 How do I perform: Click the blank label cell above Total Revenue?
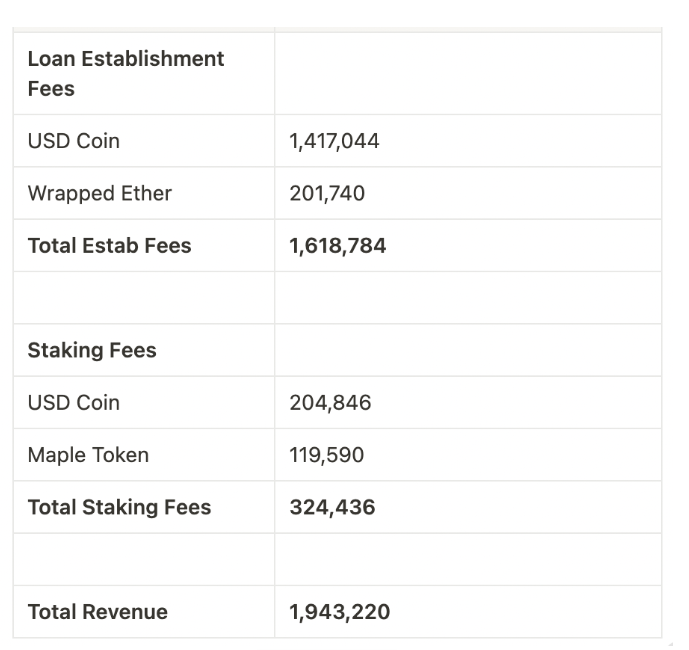[144, 559]
